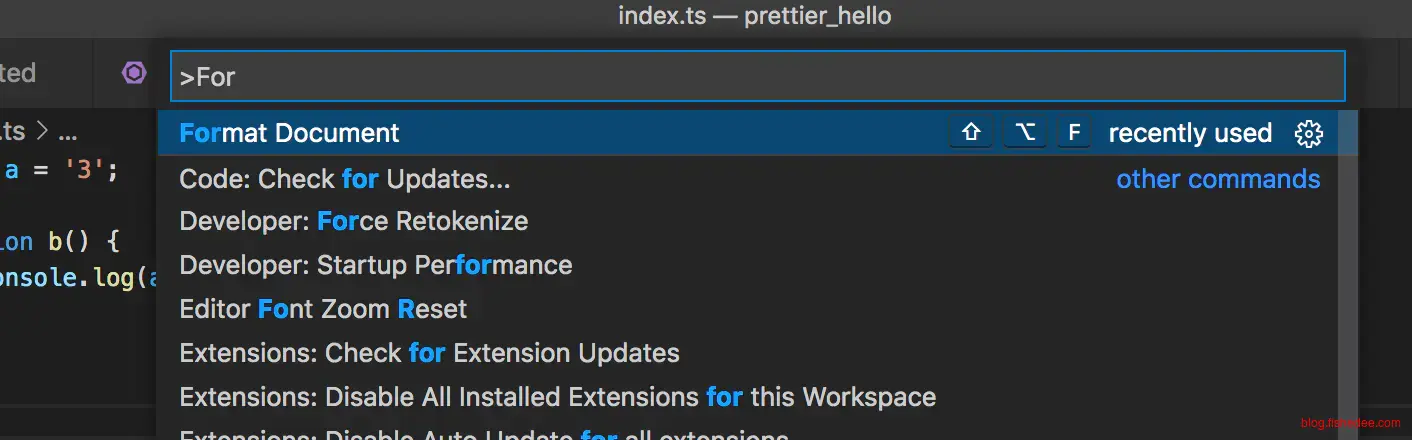Choose Disable All Installed Extensions for this Workspace
The image size is (1412, 440).
click(x=557, y=397)
